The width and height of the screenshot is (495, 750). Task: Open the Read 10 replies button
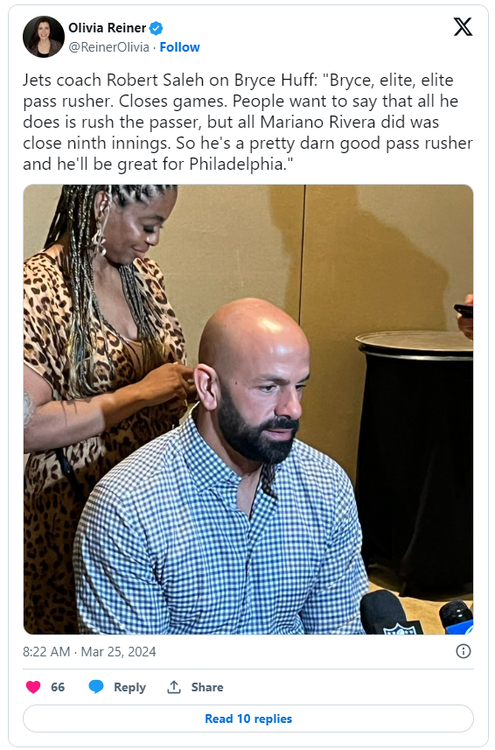(x=248, y=718)
